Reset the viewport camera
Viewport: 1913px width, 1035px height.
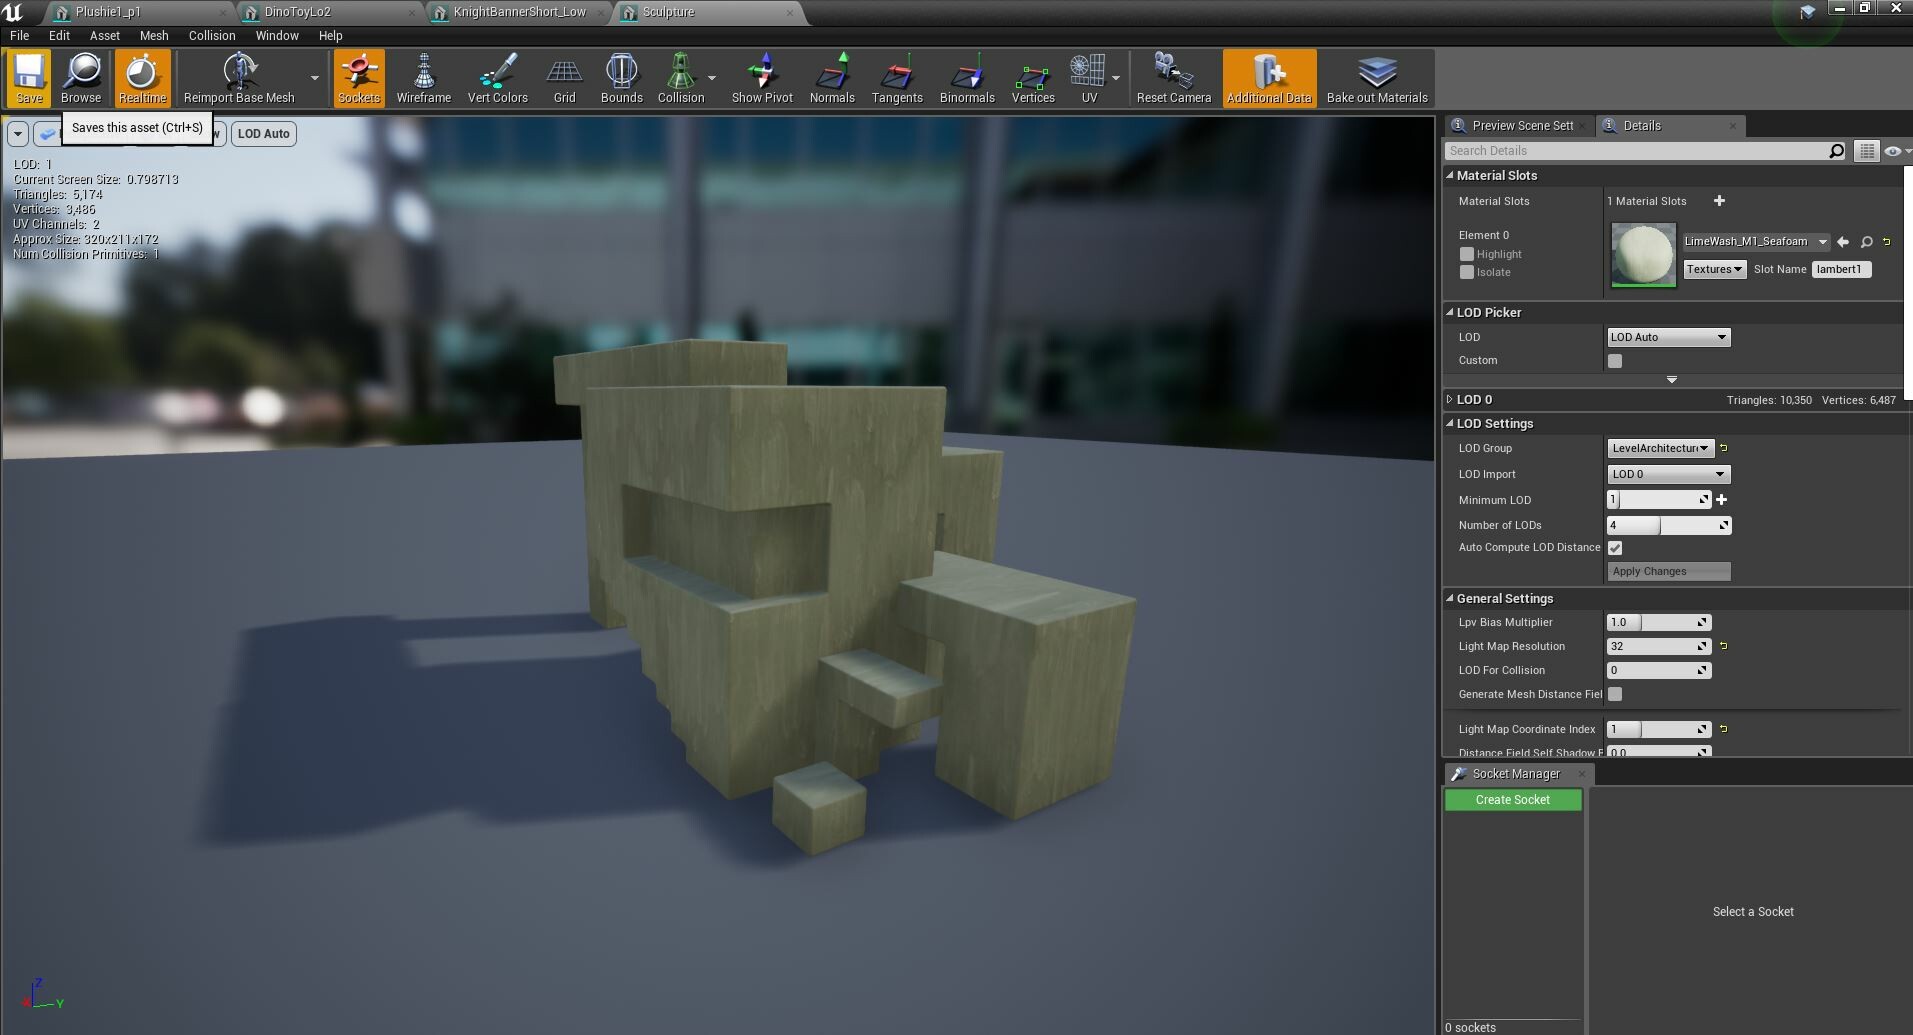tap(1174, 78)
